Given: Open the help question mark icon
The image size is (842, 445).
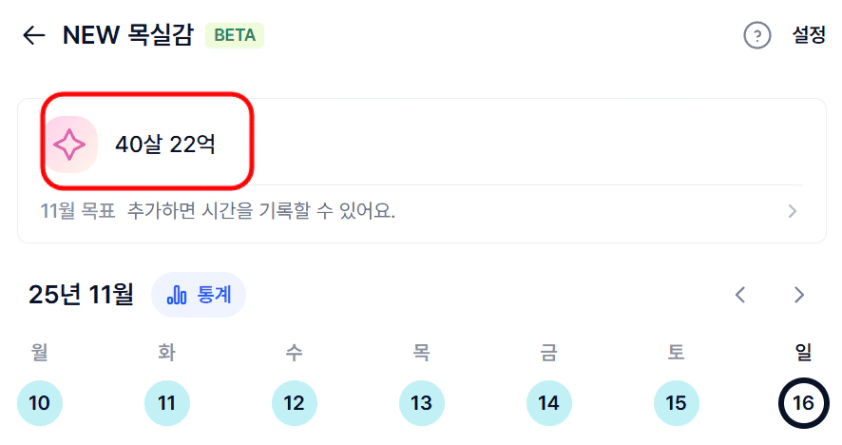Looking at the screenshot, I should point(757,36).
